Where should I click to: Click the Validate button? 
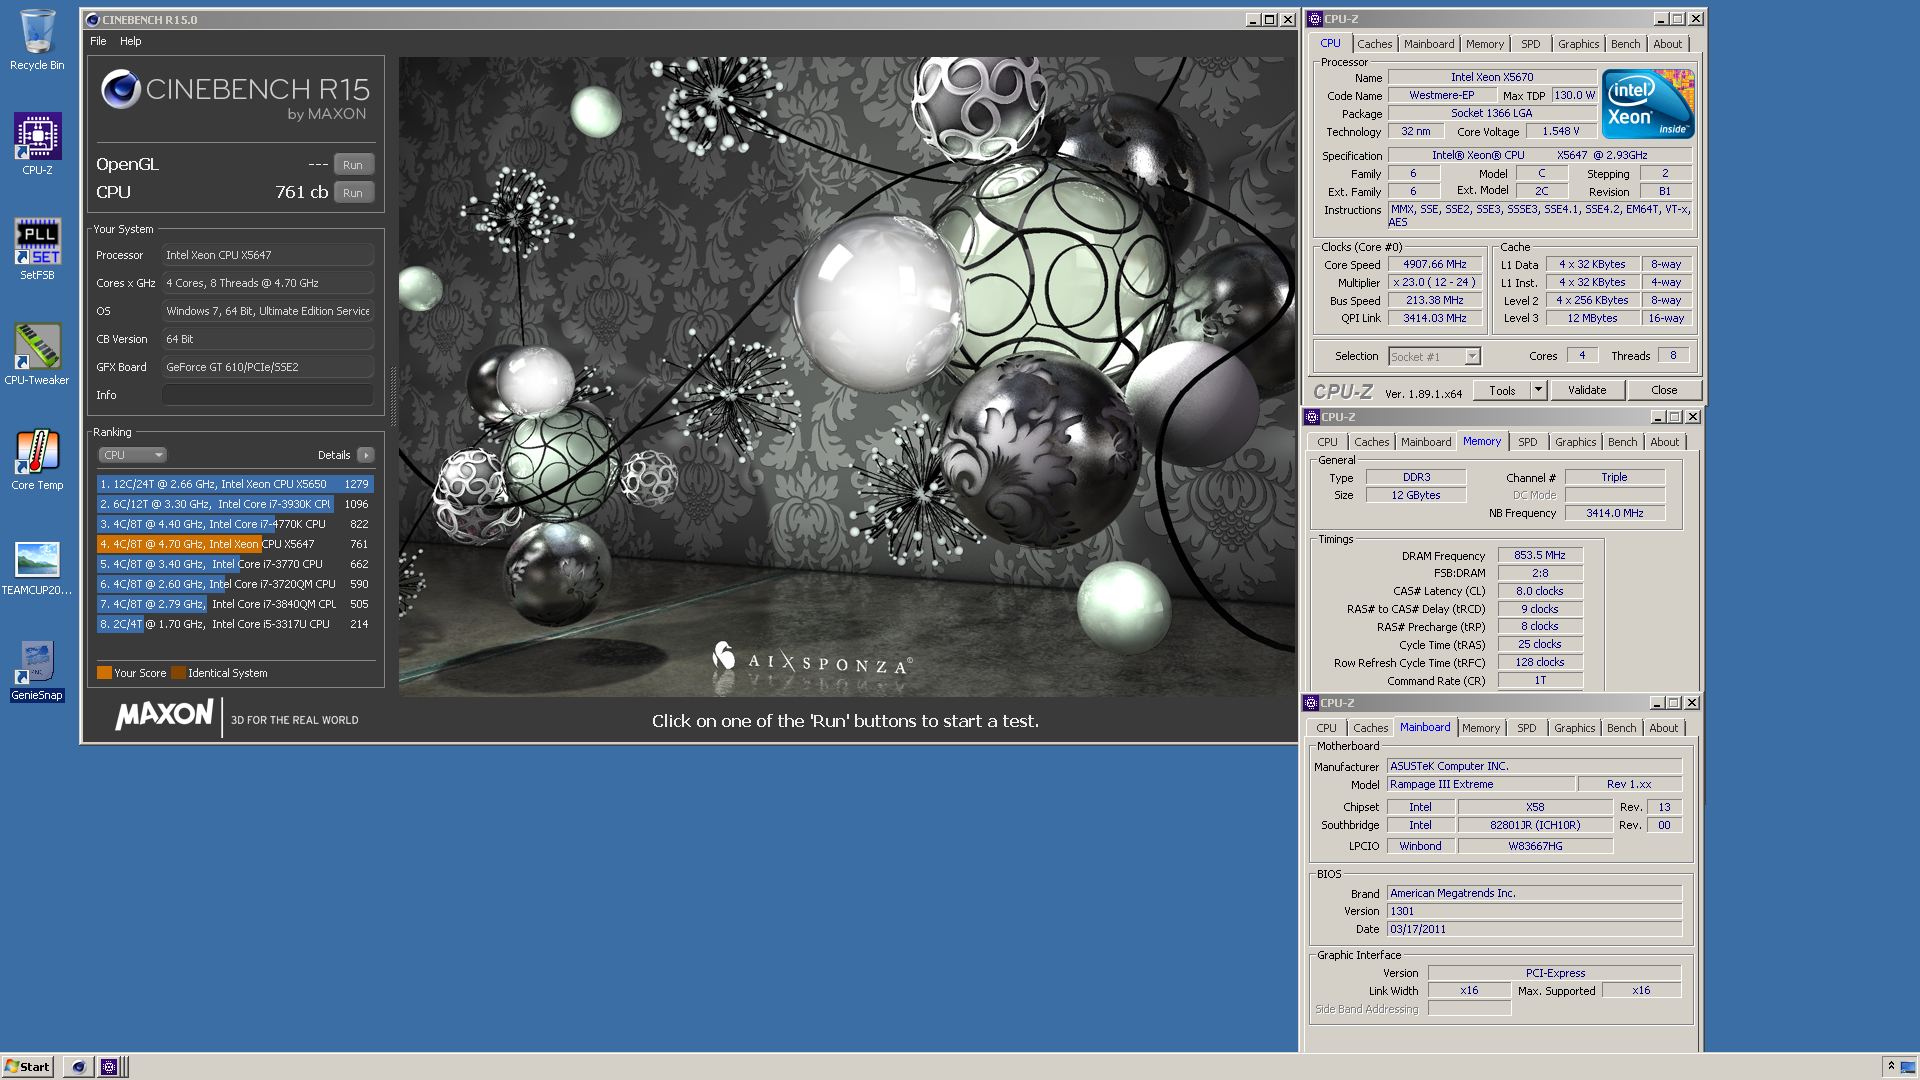click(x=1587, y=391)
